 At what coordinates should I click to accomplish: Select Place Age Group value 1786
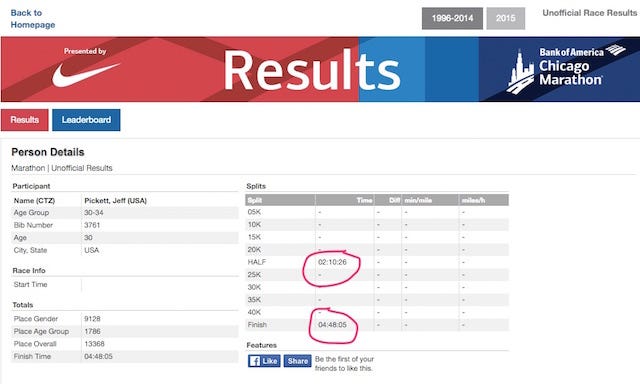tap(92, 332)
